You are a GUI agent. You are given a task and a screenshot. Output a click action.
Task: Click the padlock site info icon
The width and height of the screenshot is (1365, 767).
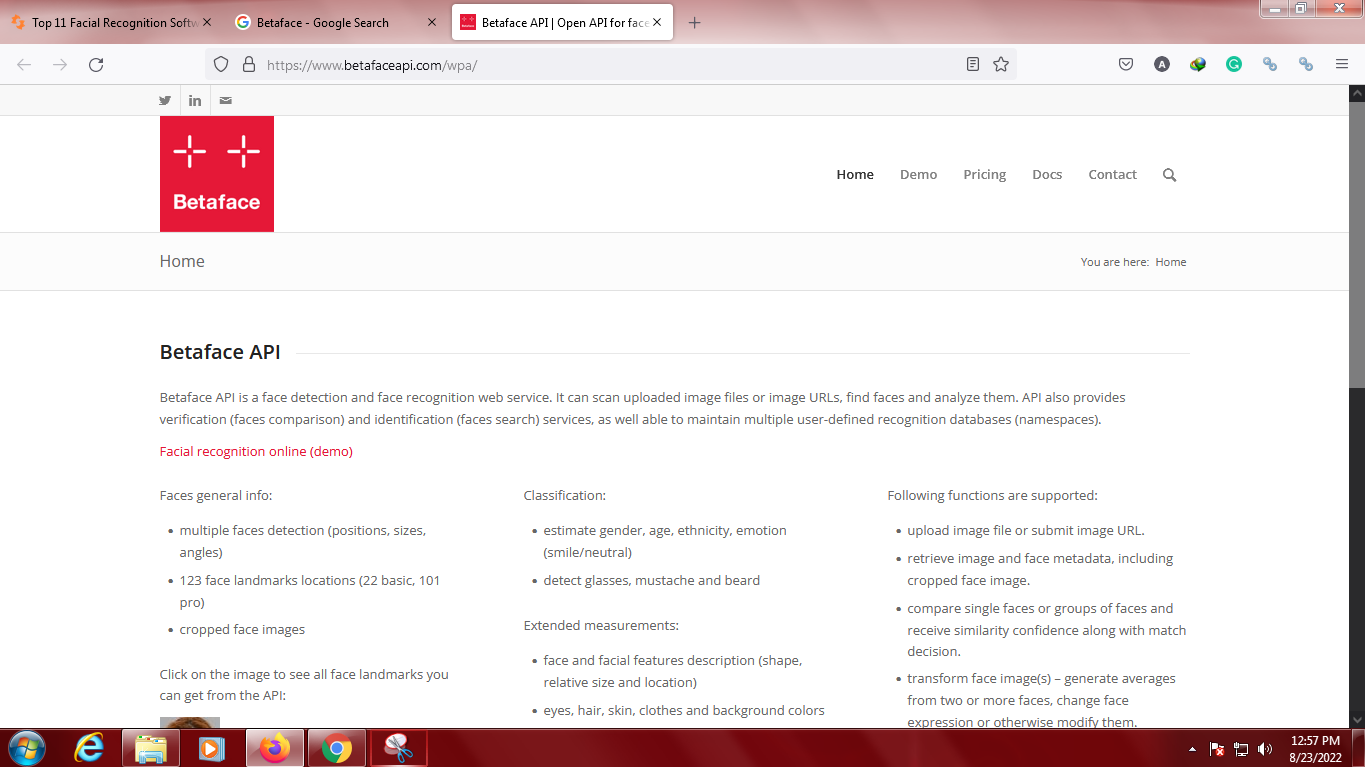coord(249,64)
